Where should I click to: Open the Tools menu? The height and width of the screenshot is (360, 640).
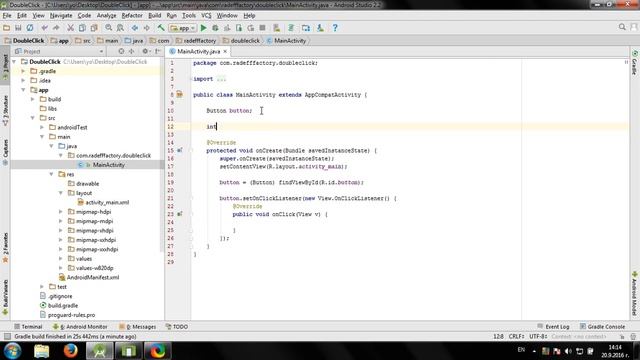pos(189,16)
